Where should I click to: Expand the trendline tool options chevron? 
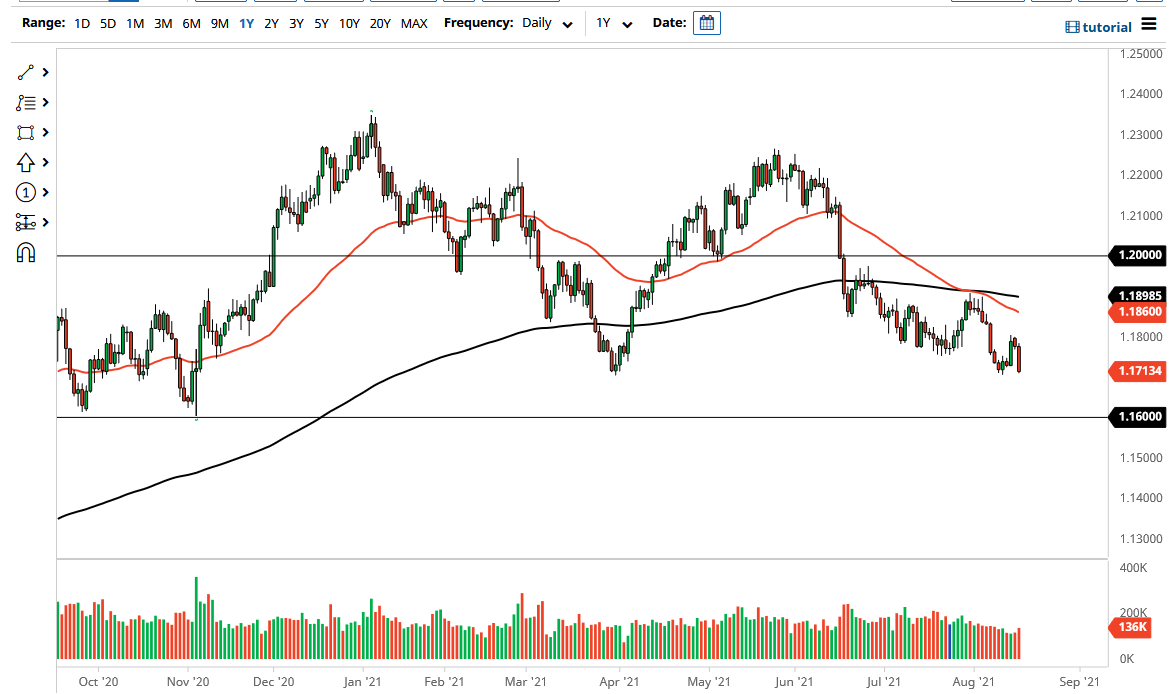(44, 72)
